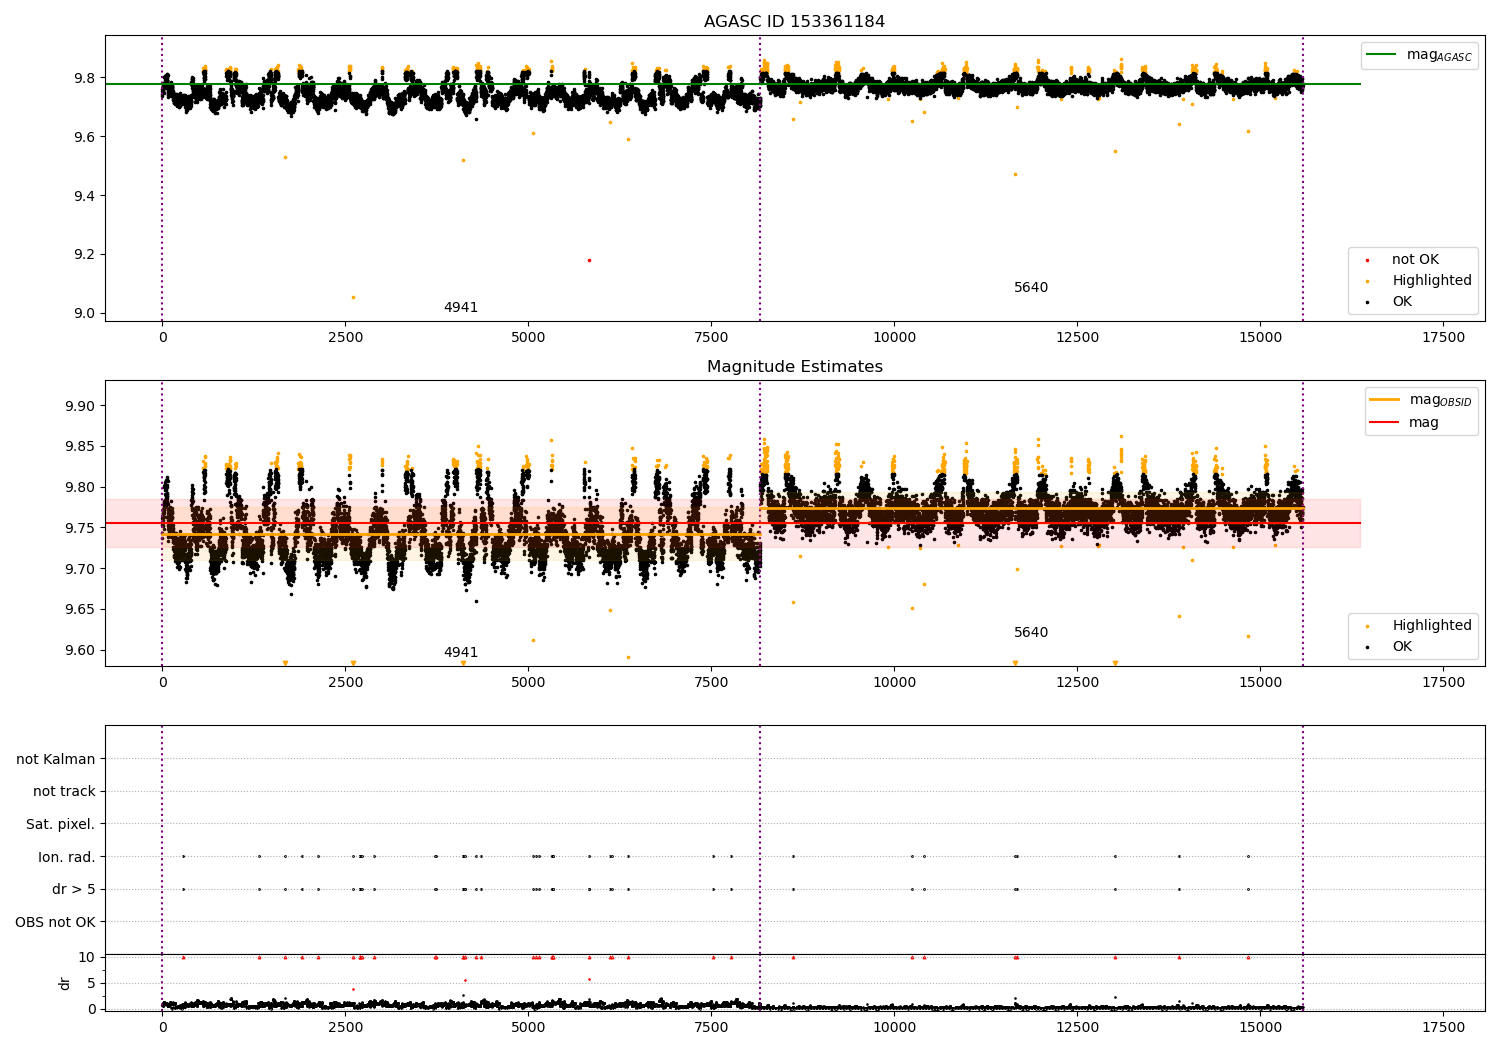This screenshot has width=1500, height=1050.
Task: Click the 12500 x-axis tick under bottom plot
Action: pyautogui.click(x=1077, y=1028)
